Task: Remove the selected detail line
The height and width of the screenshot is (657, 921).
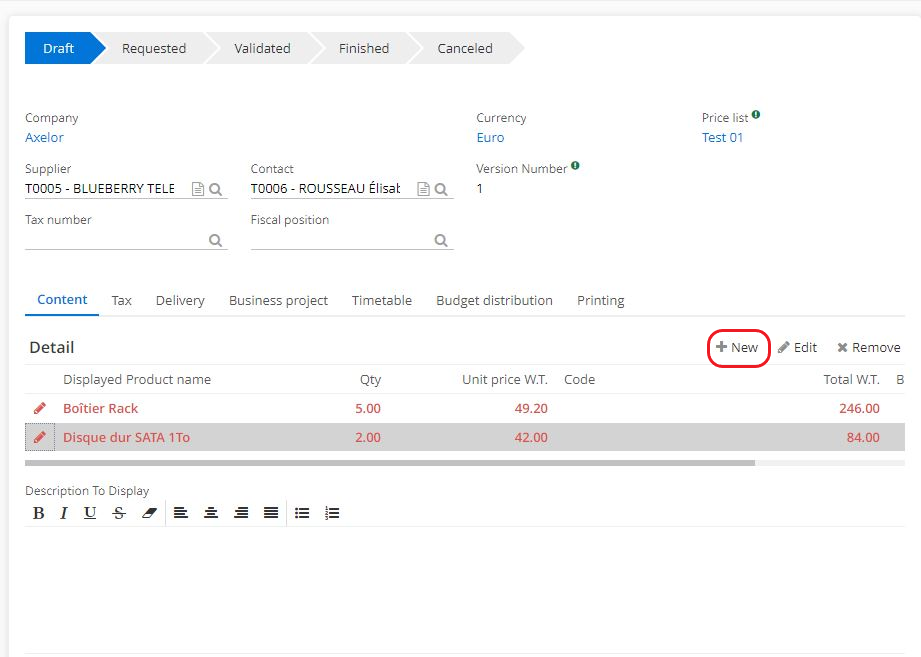Action: [868, 348]
